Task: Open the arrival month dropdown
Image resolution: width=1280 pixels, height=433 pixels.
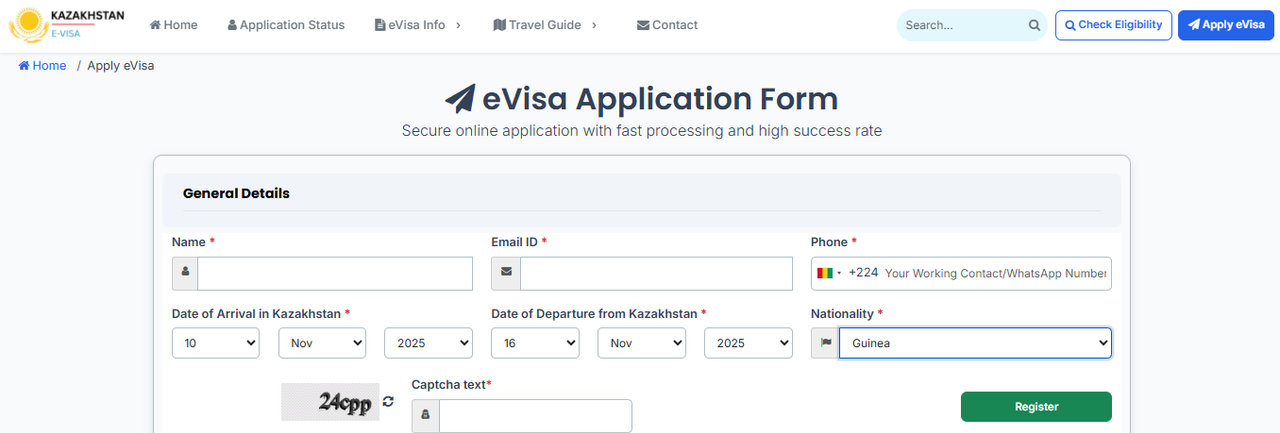Action: (322, 344)
